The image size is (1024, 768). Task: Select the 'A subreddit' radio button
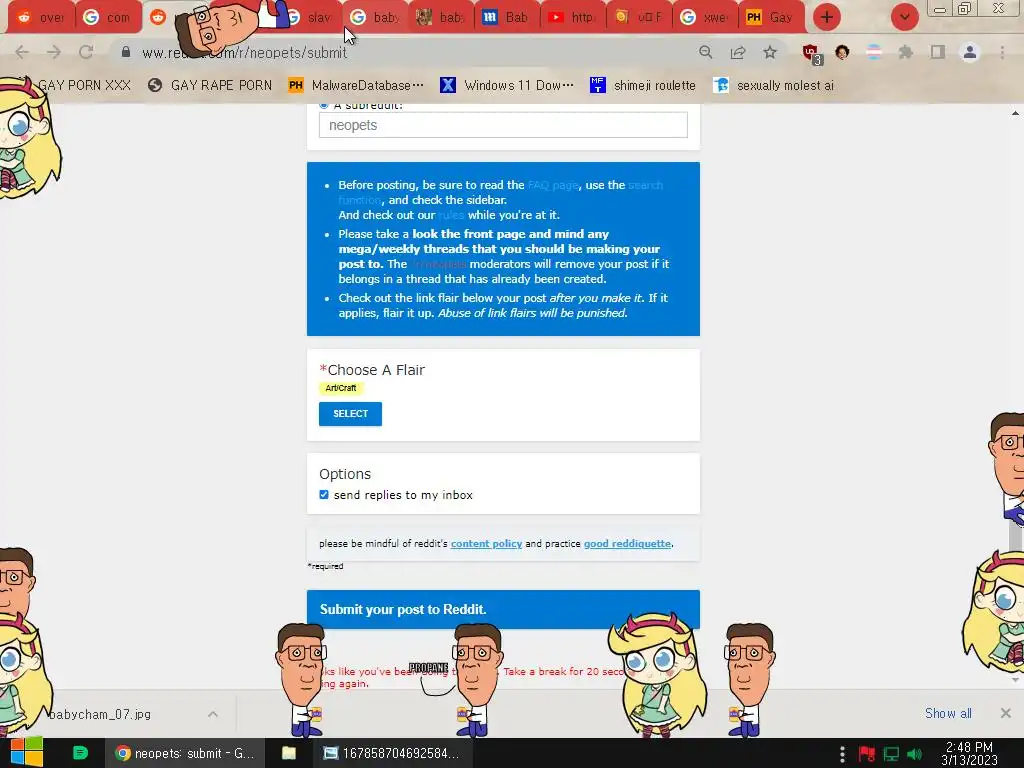coord(324,105)
